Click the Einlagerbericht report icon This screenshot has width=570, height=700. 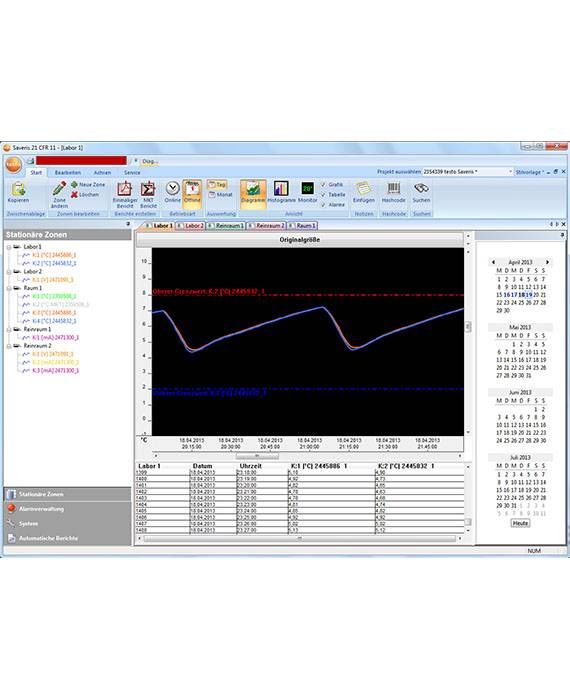[x=124, y=189]
